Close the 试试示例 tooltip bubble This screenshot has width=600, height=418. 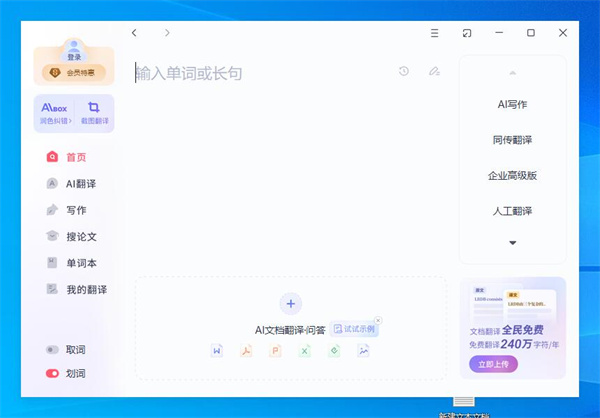coord(378,320)
